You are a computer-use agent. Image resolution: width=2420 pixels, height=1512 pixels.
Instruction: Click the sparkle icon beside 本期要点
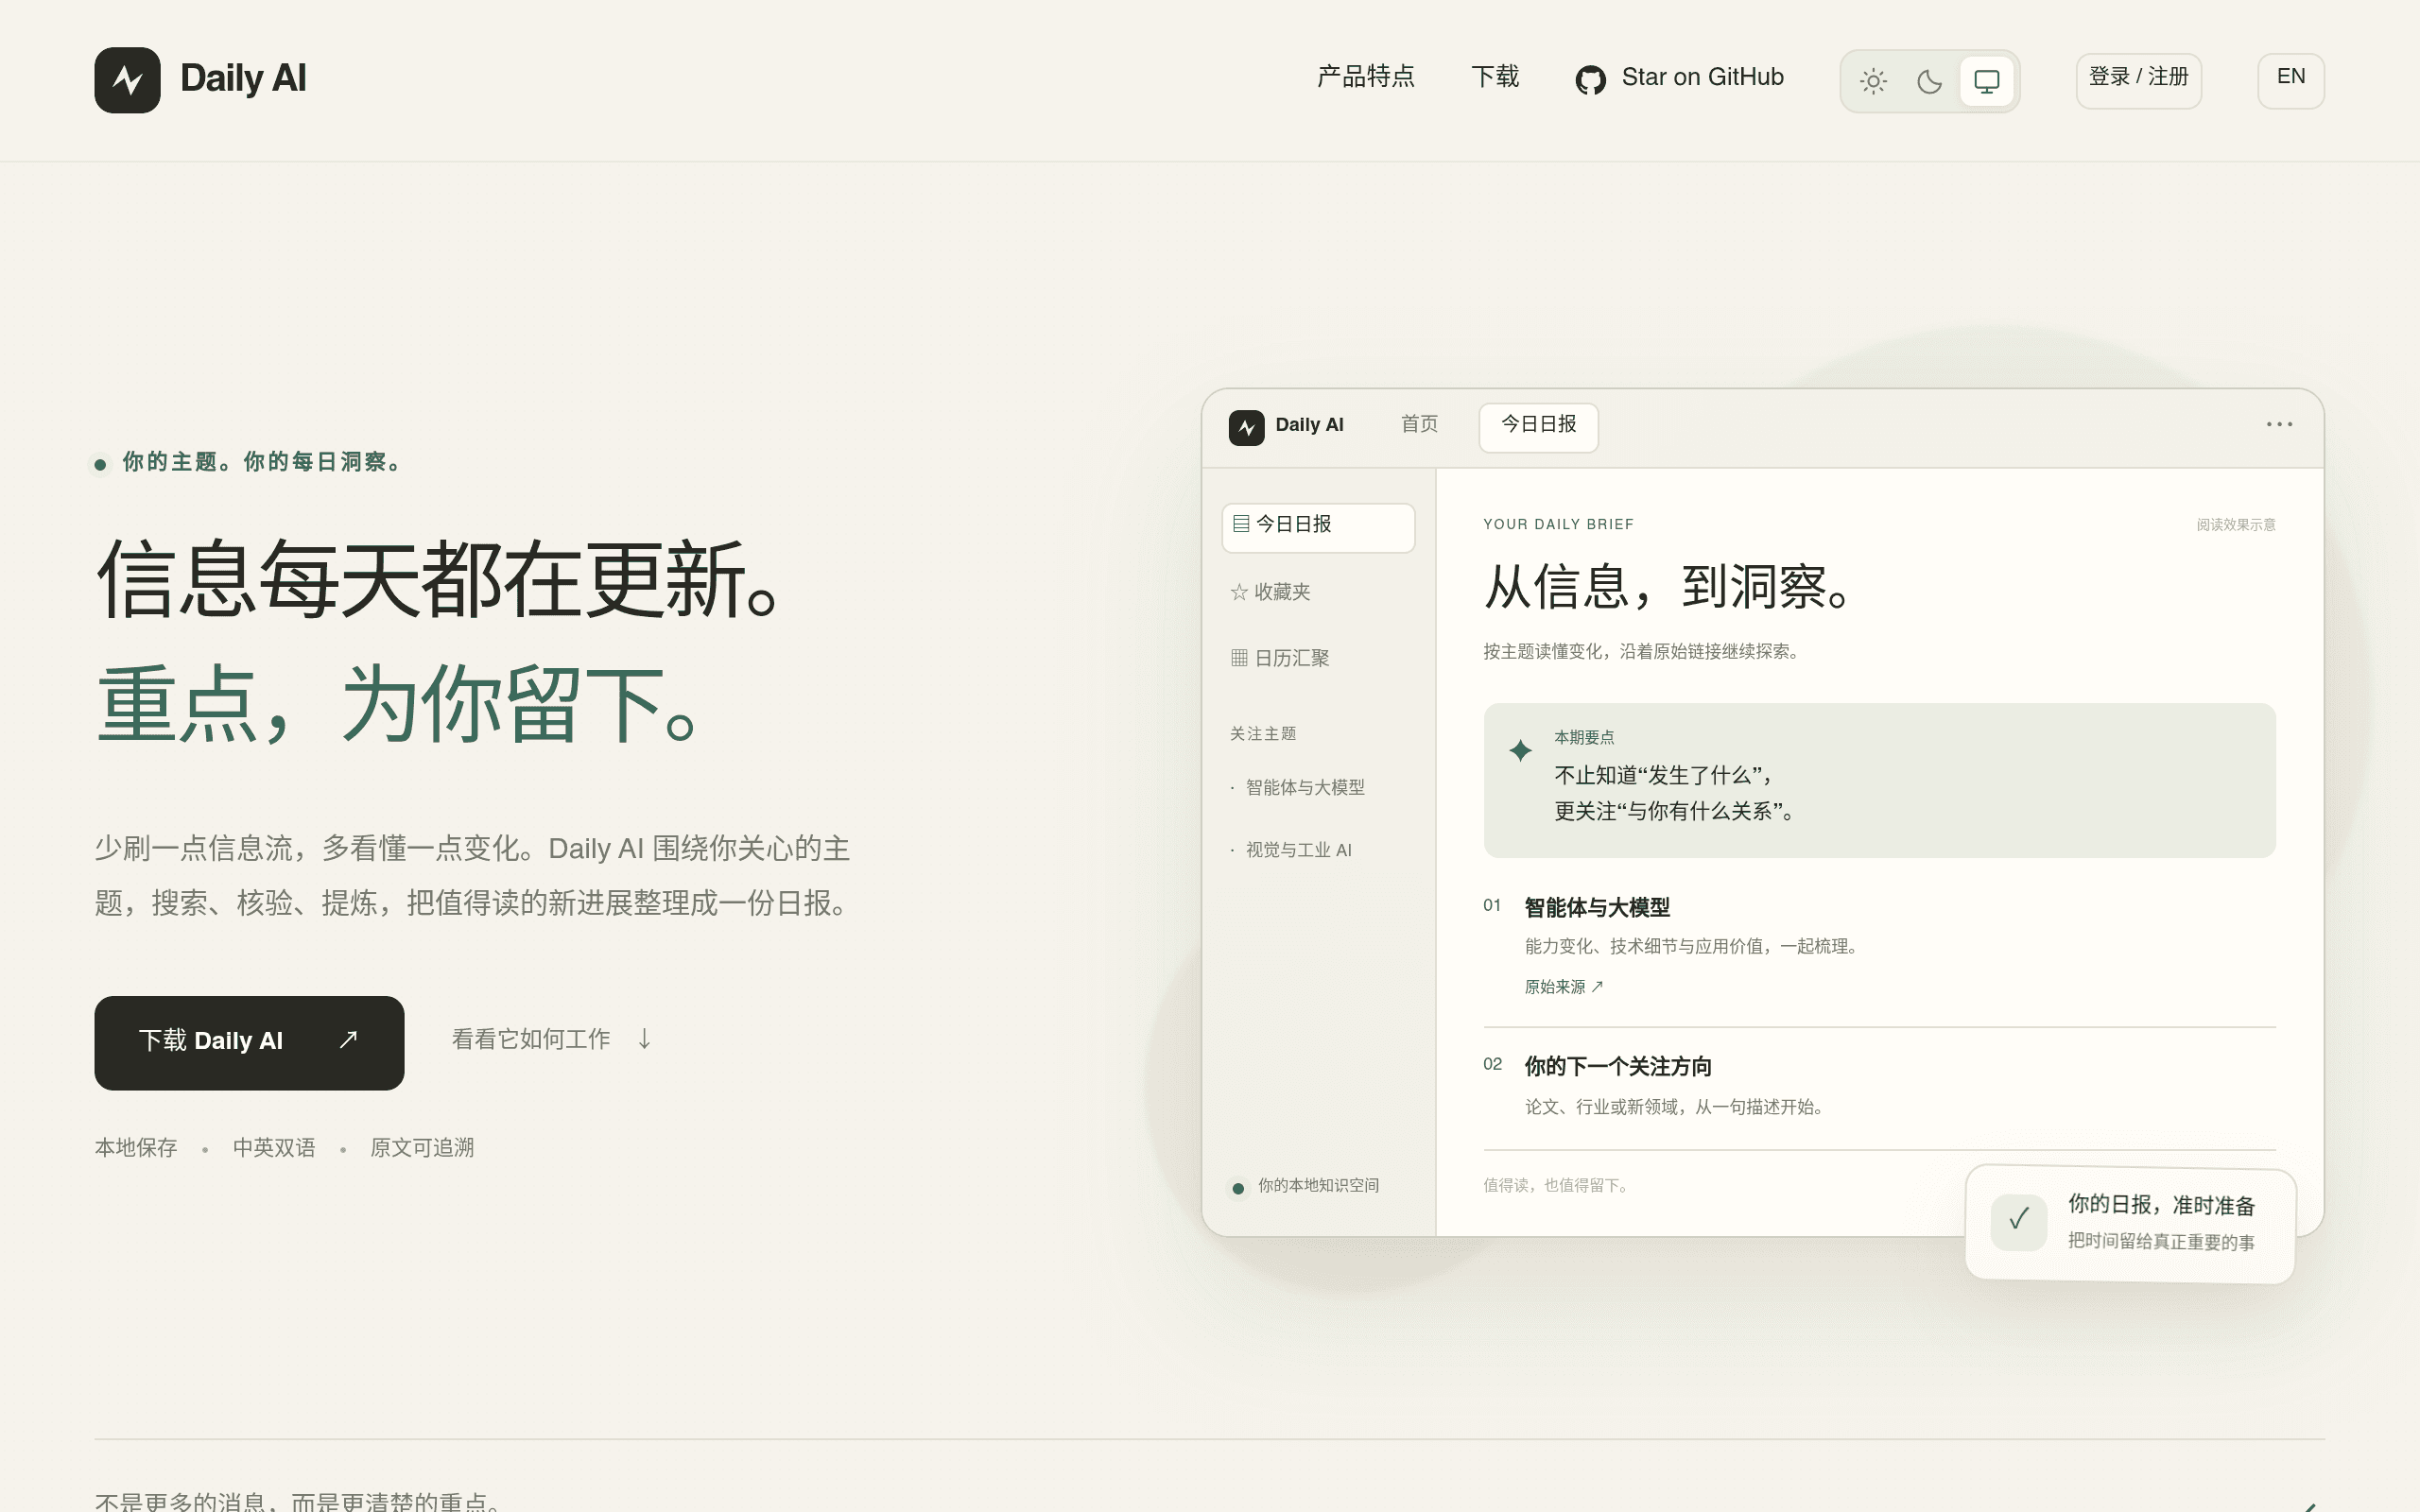pyautogui.click(x=1520, y=750)
